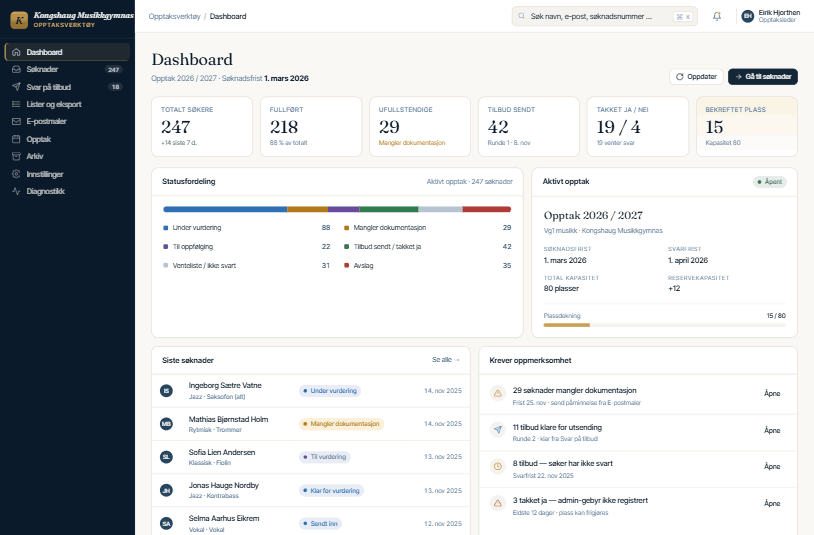Click the Opptak 2026 / 2027 heading

point(593,215)
